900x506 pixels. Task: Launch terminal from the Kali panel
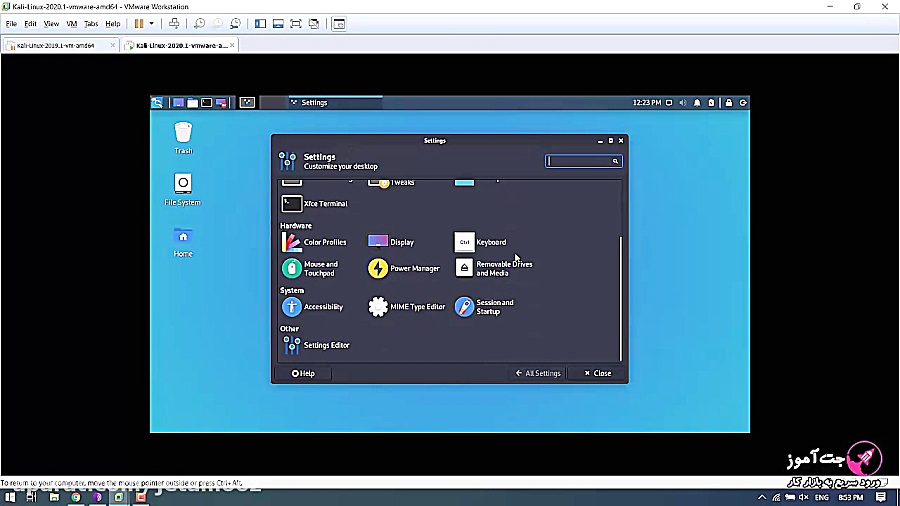[207, 103]
